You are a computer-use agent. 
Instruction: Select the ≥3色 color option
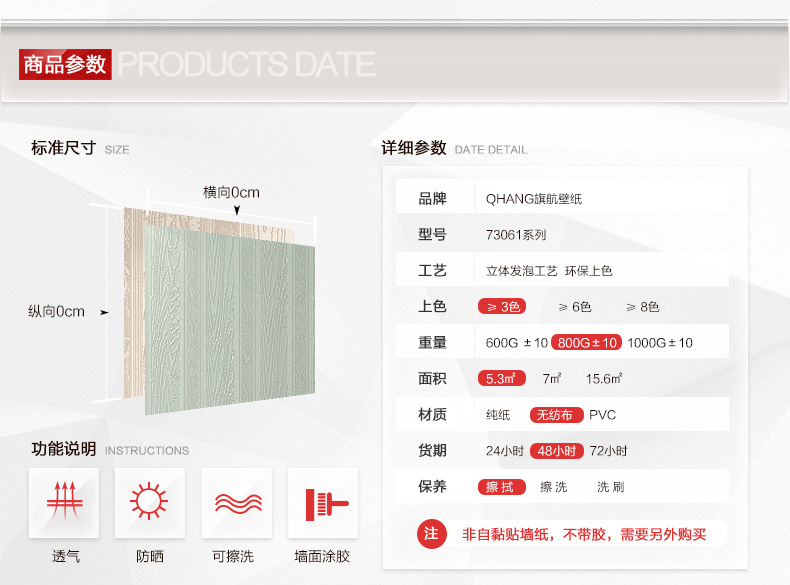pos(502,306)
